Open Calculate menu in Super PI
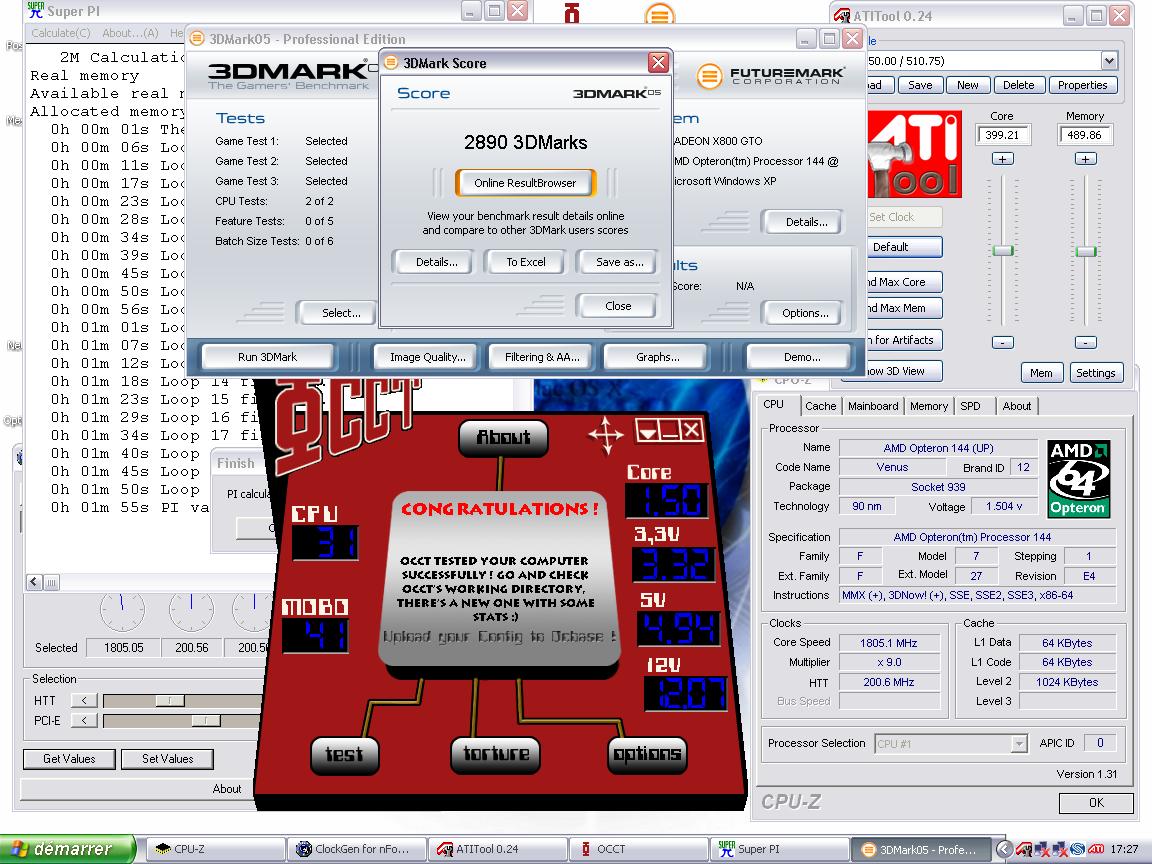 click(60, 33)
